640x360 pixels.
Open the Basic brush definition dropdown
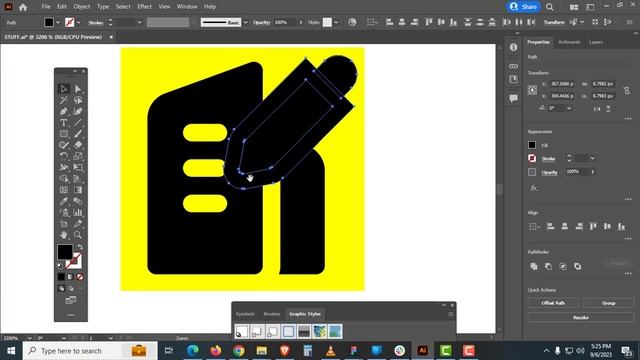[x=245, y=22]
